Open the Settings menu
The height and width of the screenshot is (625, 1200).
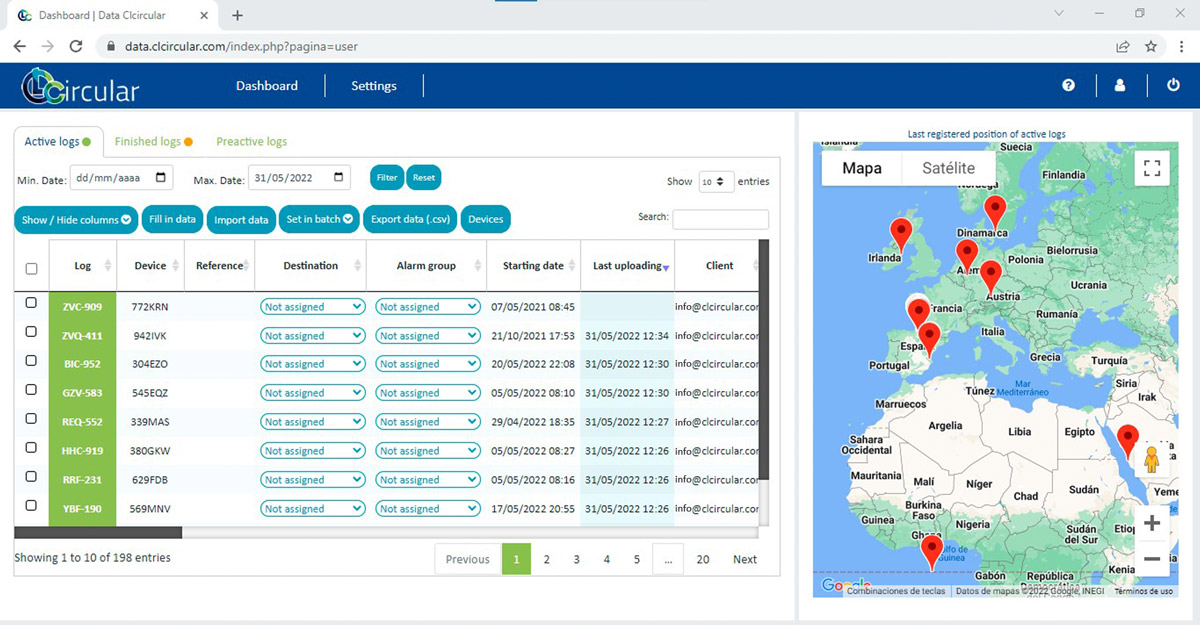[373, 86]
